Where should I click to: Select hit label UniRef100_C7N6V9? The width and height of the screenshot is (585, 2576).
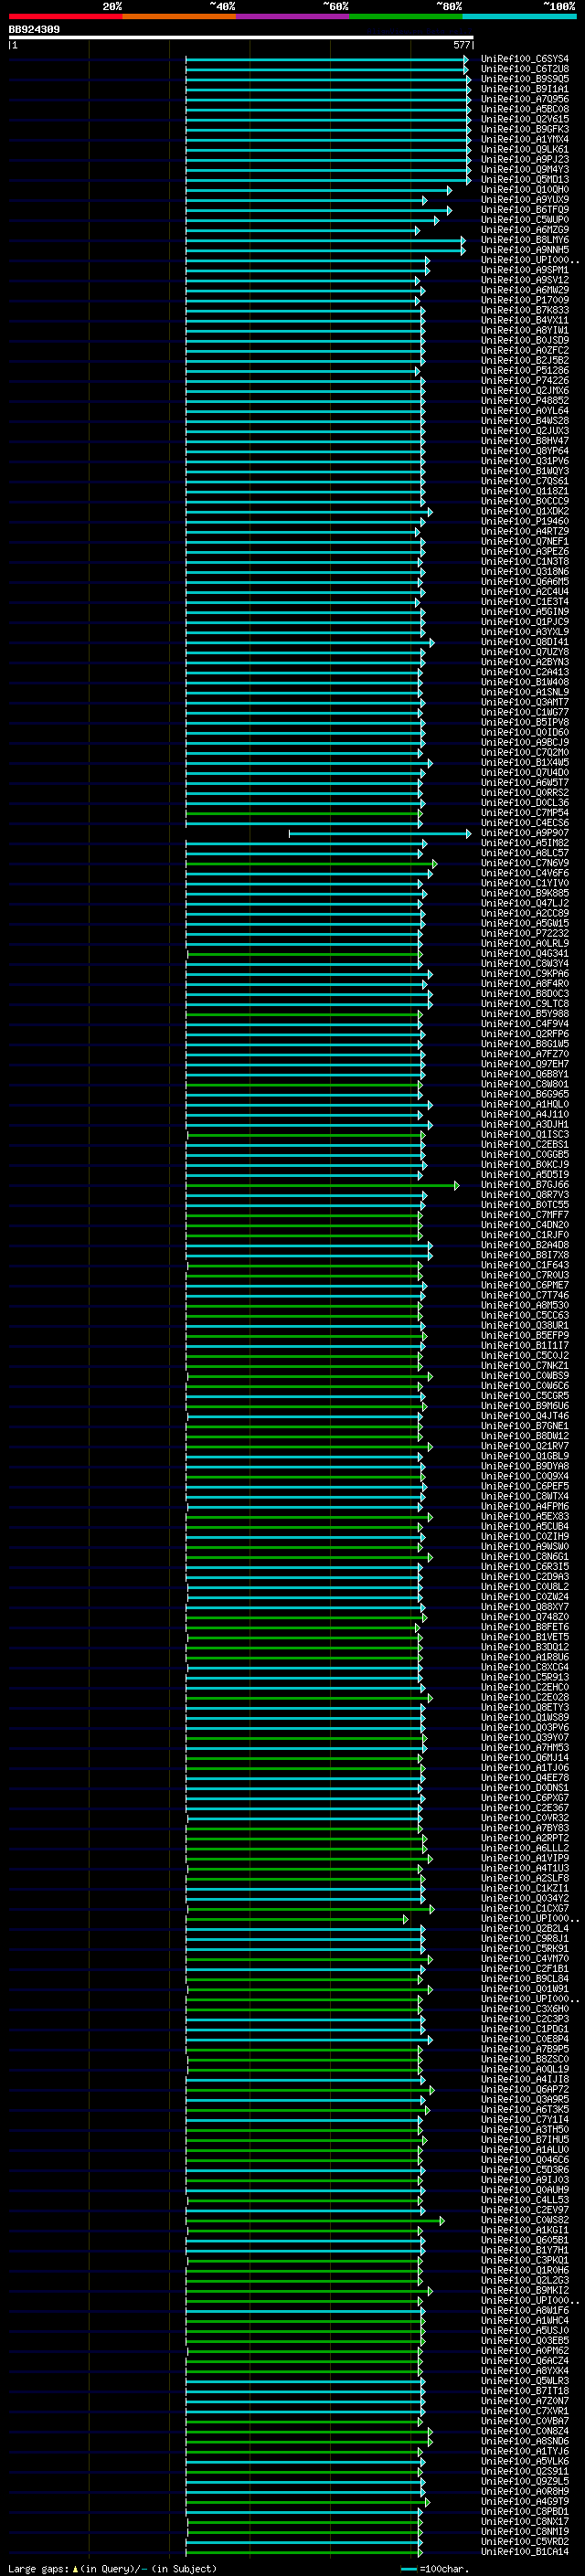click(x=525, y=863)
